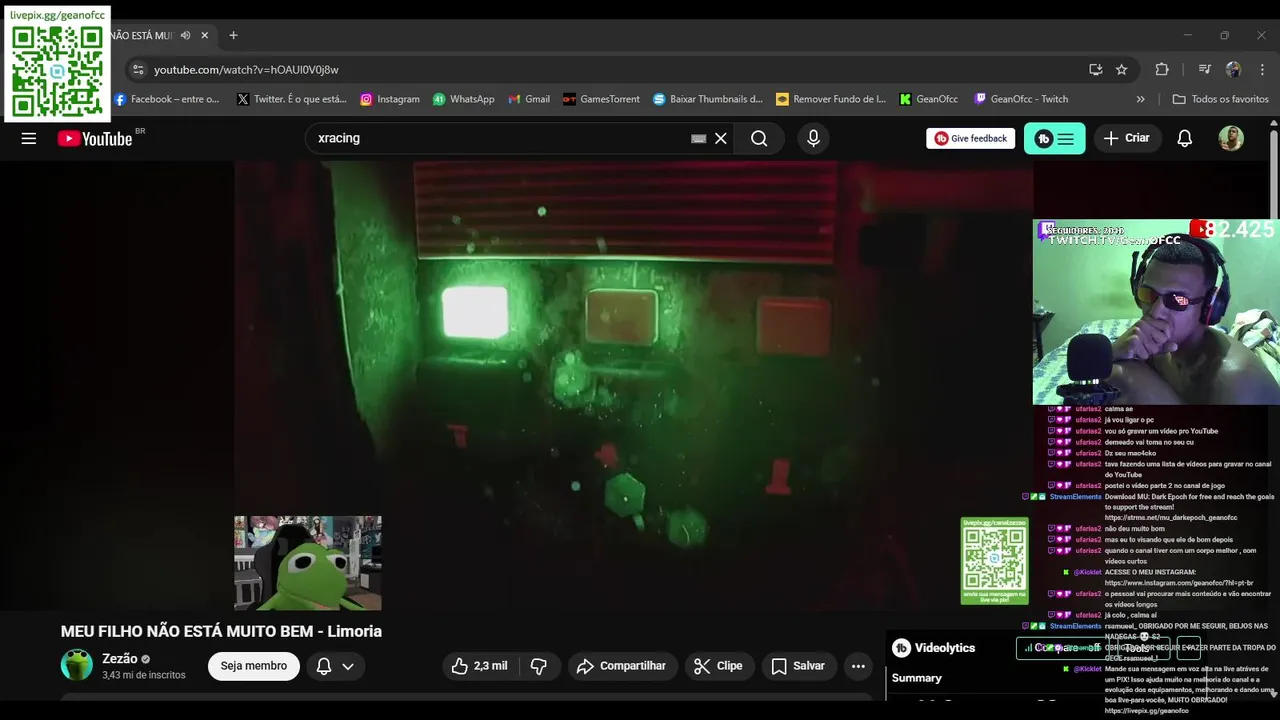Open the video more actions ellipsis
This screenshot has height=720, width=1280.
pos(858,666)
